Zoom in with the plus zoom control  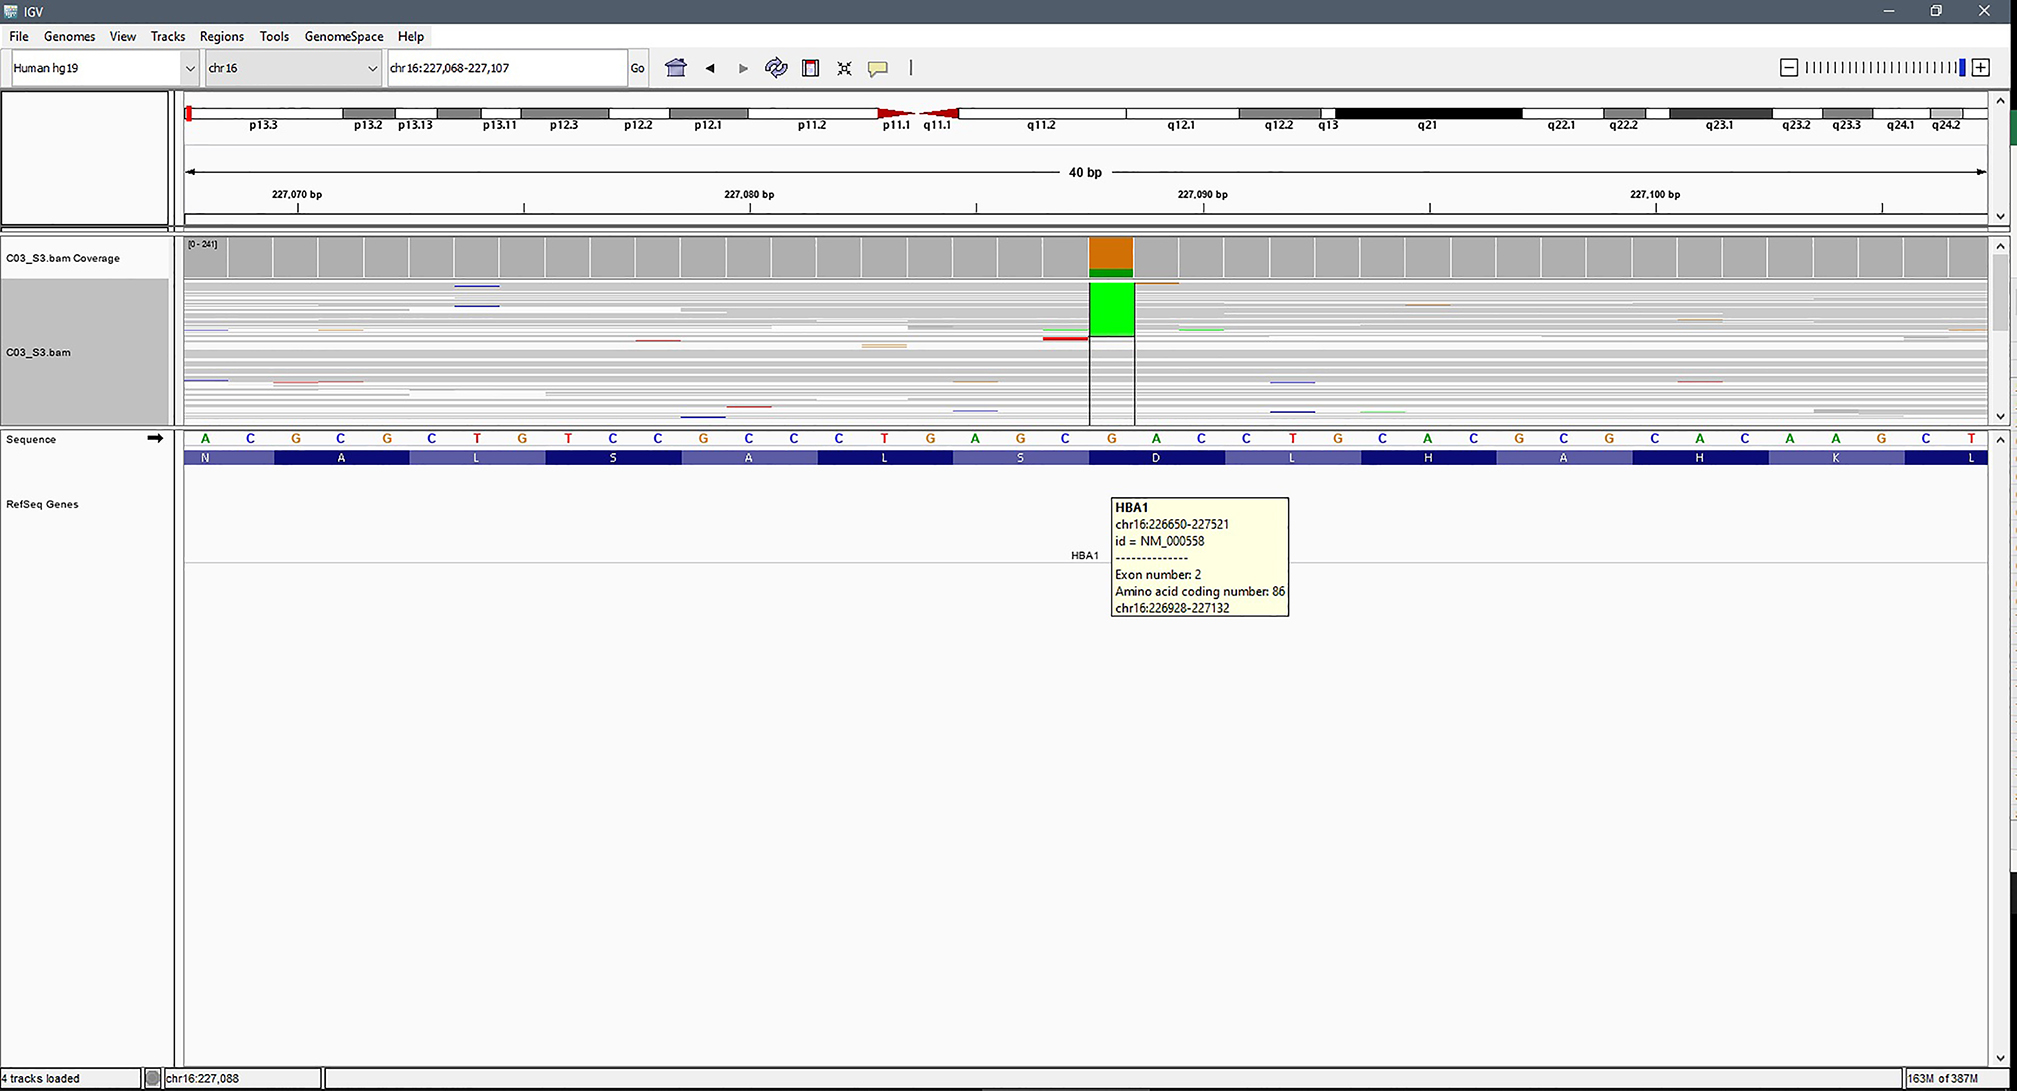point(1981,67)
